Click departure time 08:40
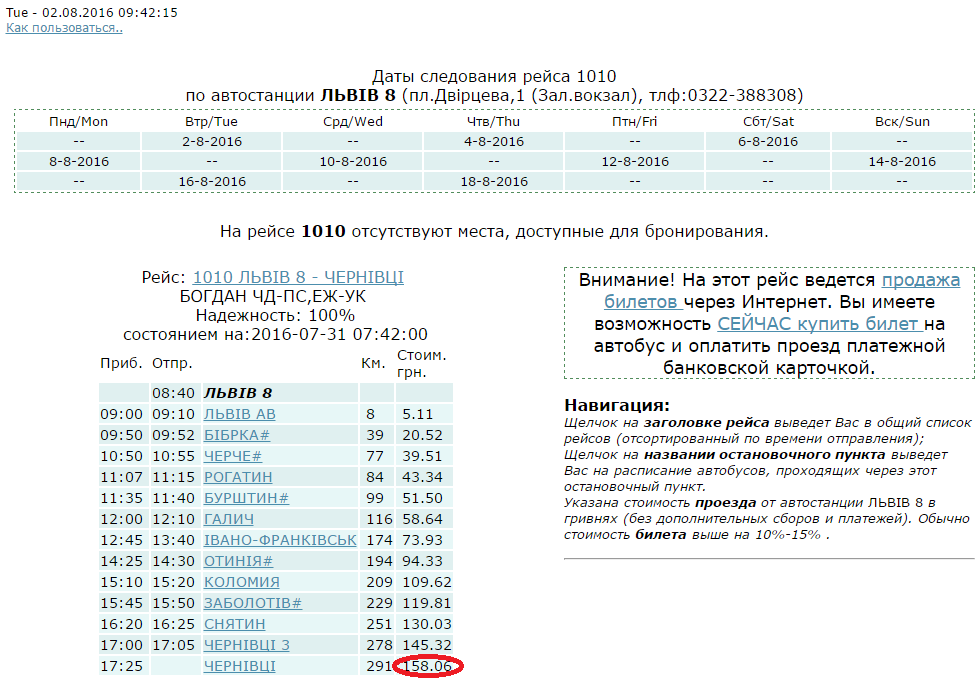977x689 pixels. (x=174, y=393)
